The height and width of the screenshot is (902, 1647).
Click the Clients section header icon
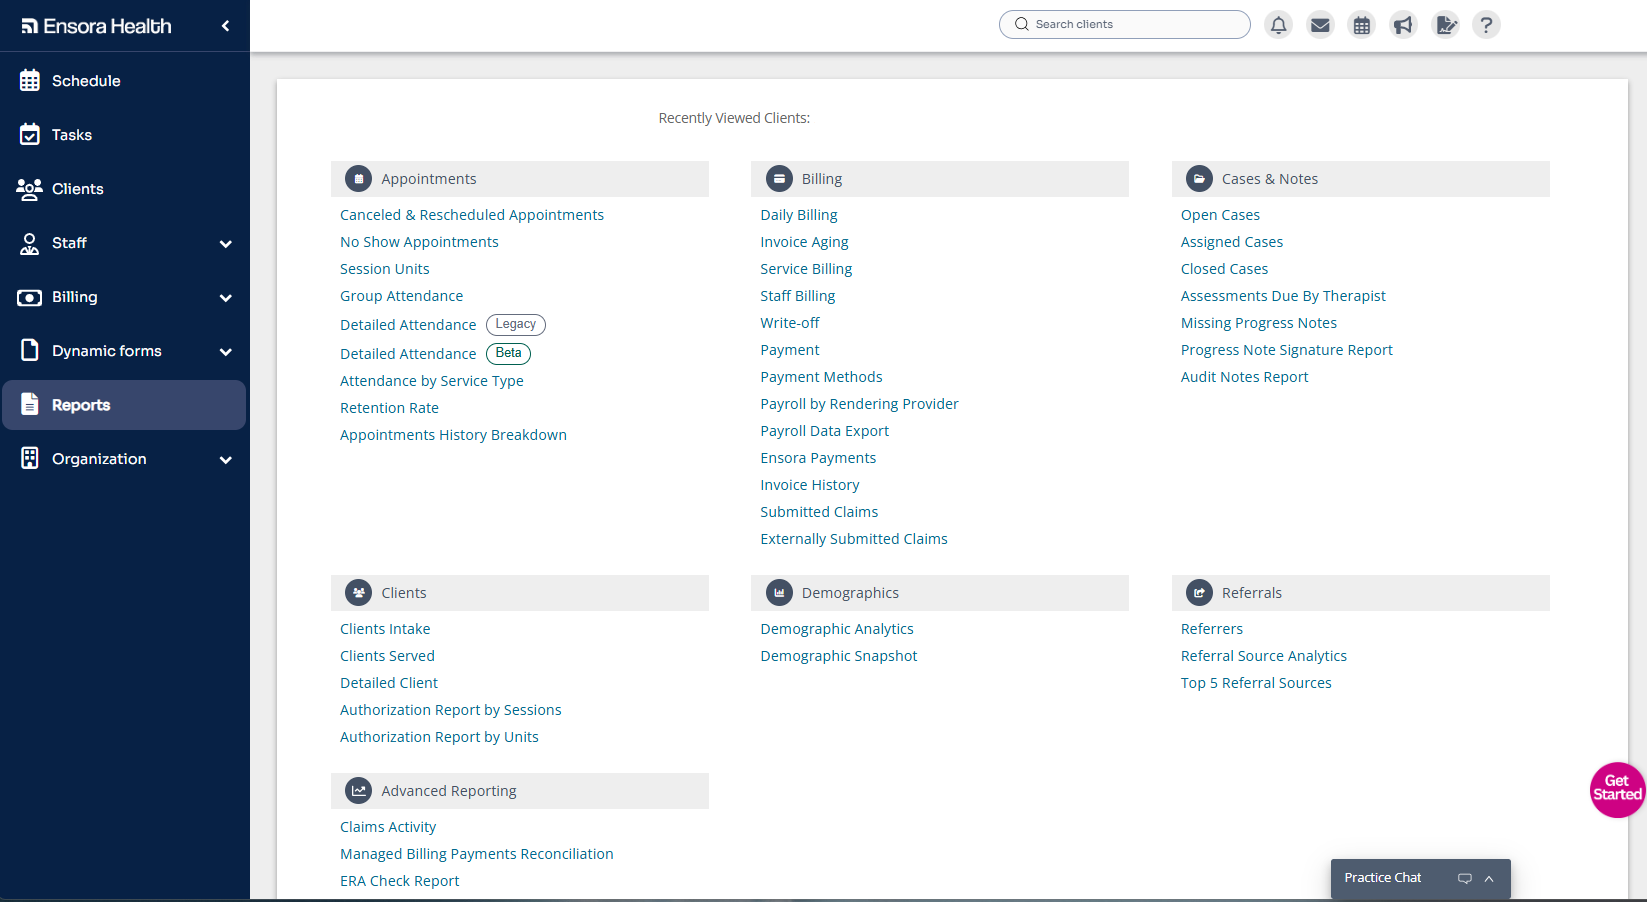tap(359, 593)
